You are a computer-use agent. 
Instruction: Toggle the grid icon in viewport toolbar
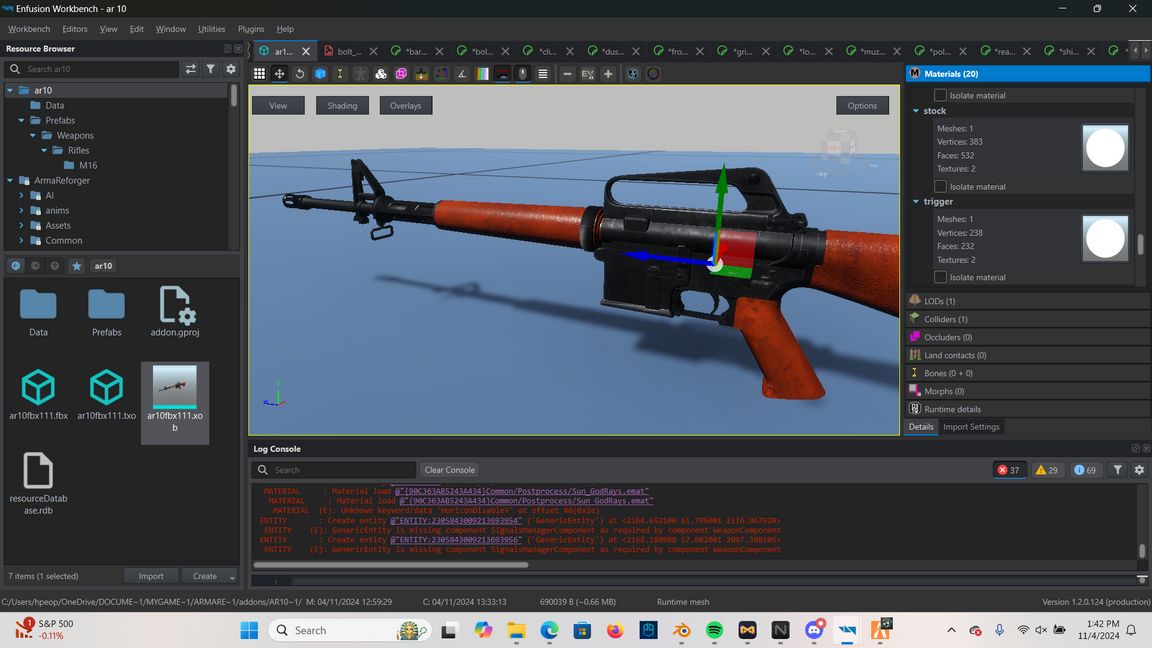click(259, 74)
